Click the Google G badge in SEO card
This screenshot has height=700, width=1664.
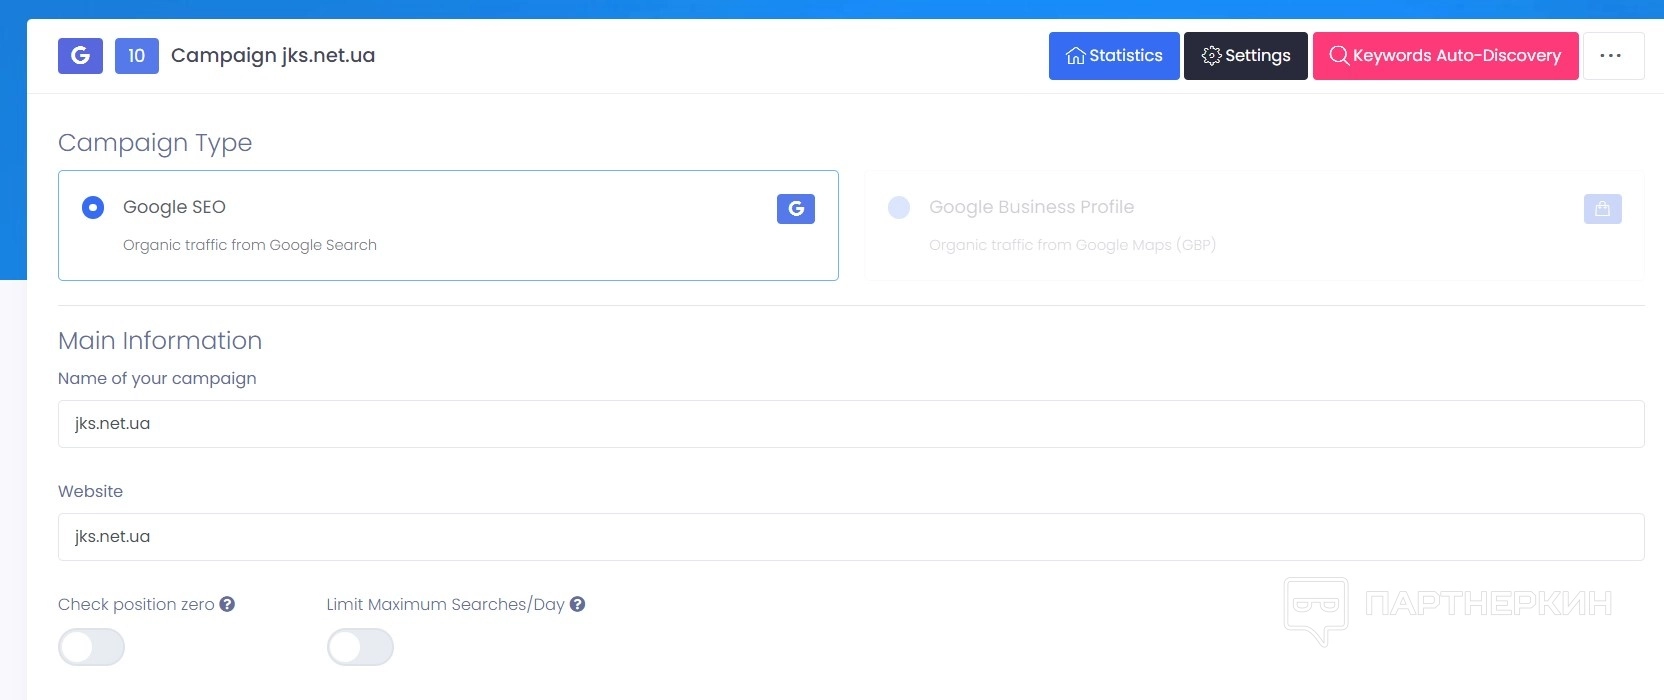(796, 209)
